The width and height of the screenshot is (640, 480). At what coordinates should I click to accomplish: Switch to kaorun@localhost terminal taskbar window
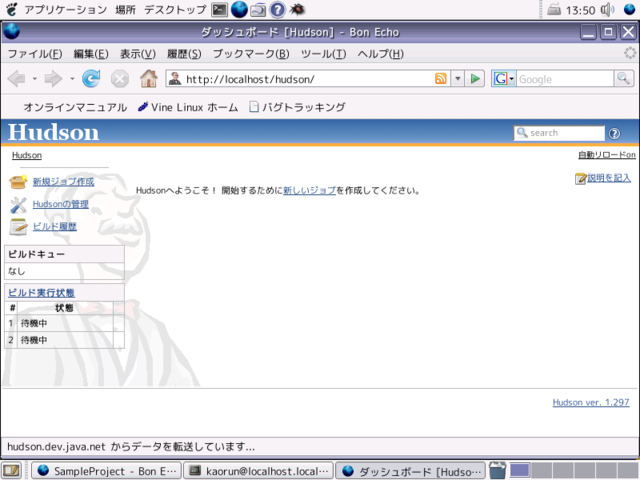pyautogui.click(x=258, y=471)
